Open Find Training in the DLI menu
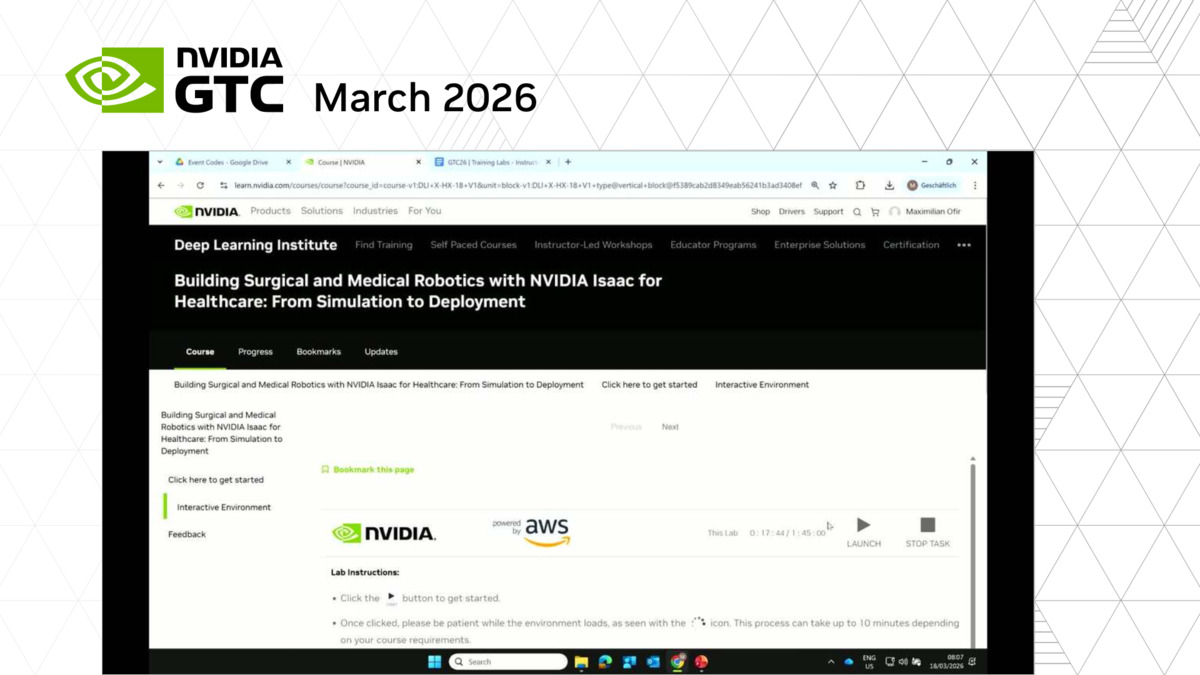The height and width of the screenshot is (675, 1200). click(384, 245)
